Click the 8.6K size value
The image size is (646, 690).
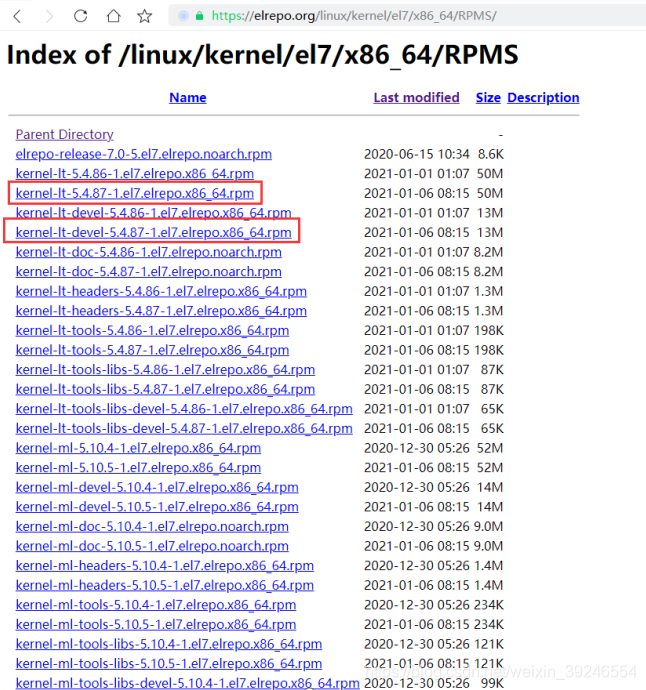pyautogui.click(x=491, y=154)
